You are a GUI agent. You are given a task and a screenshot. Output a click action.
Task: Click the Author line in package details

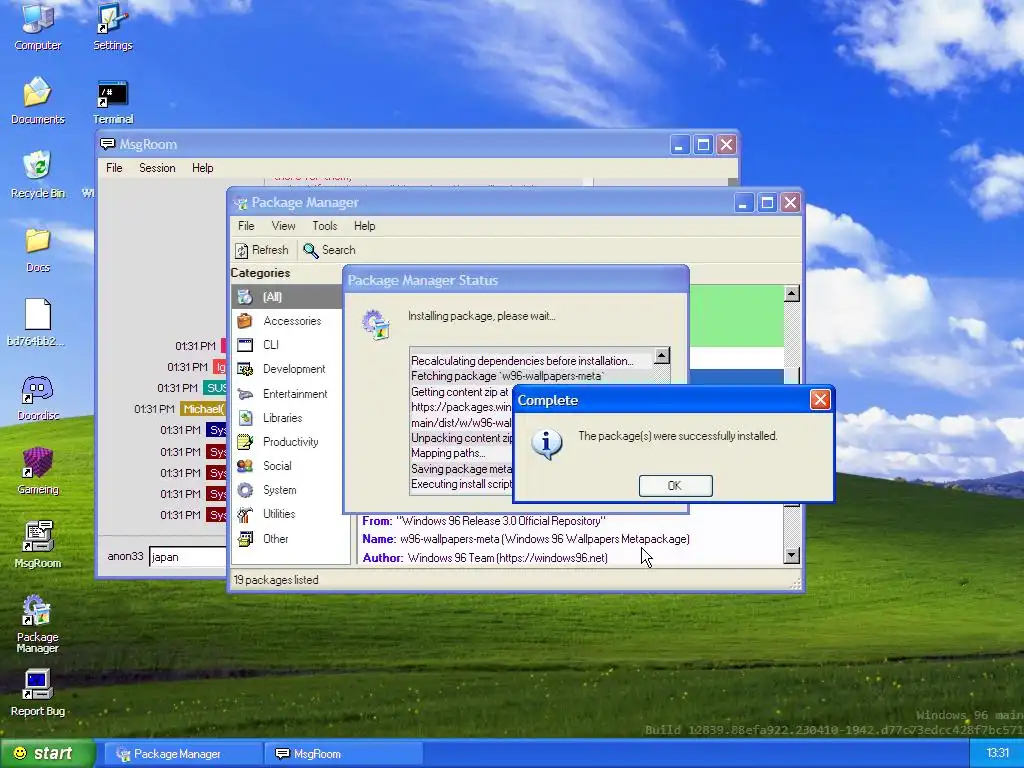485,558
